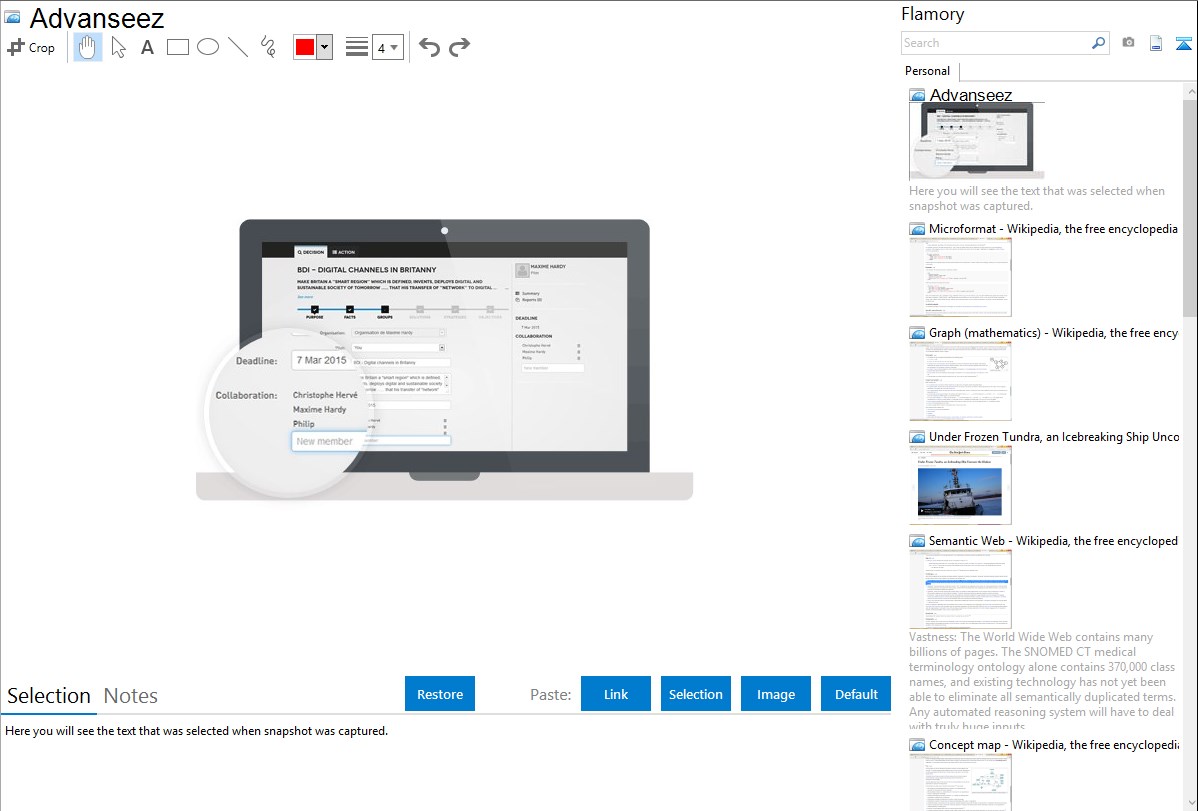Select the Crop tool

point(31,47)
